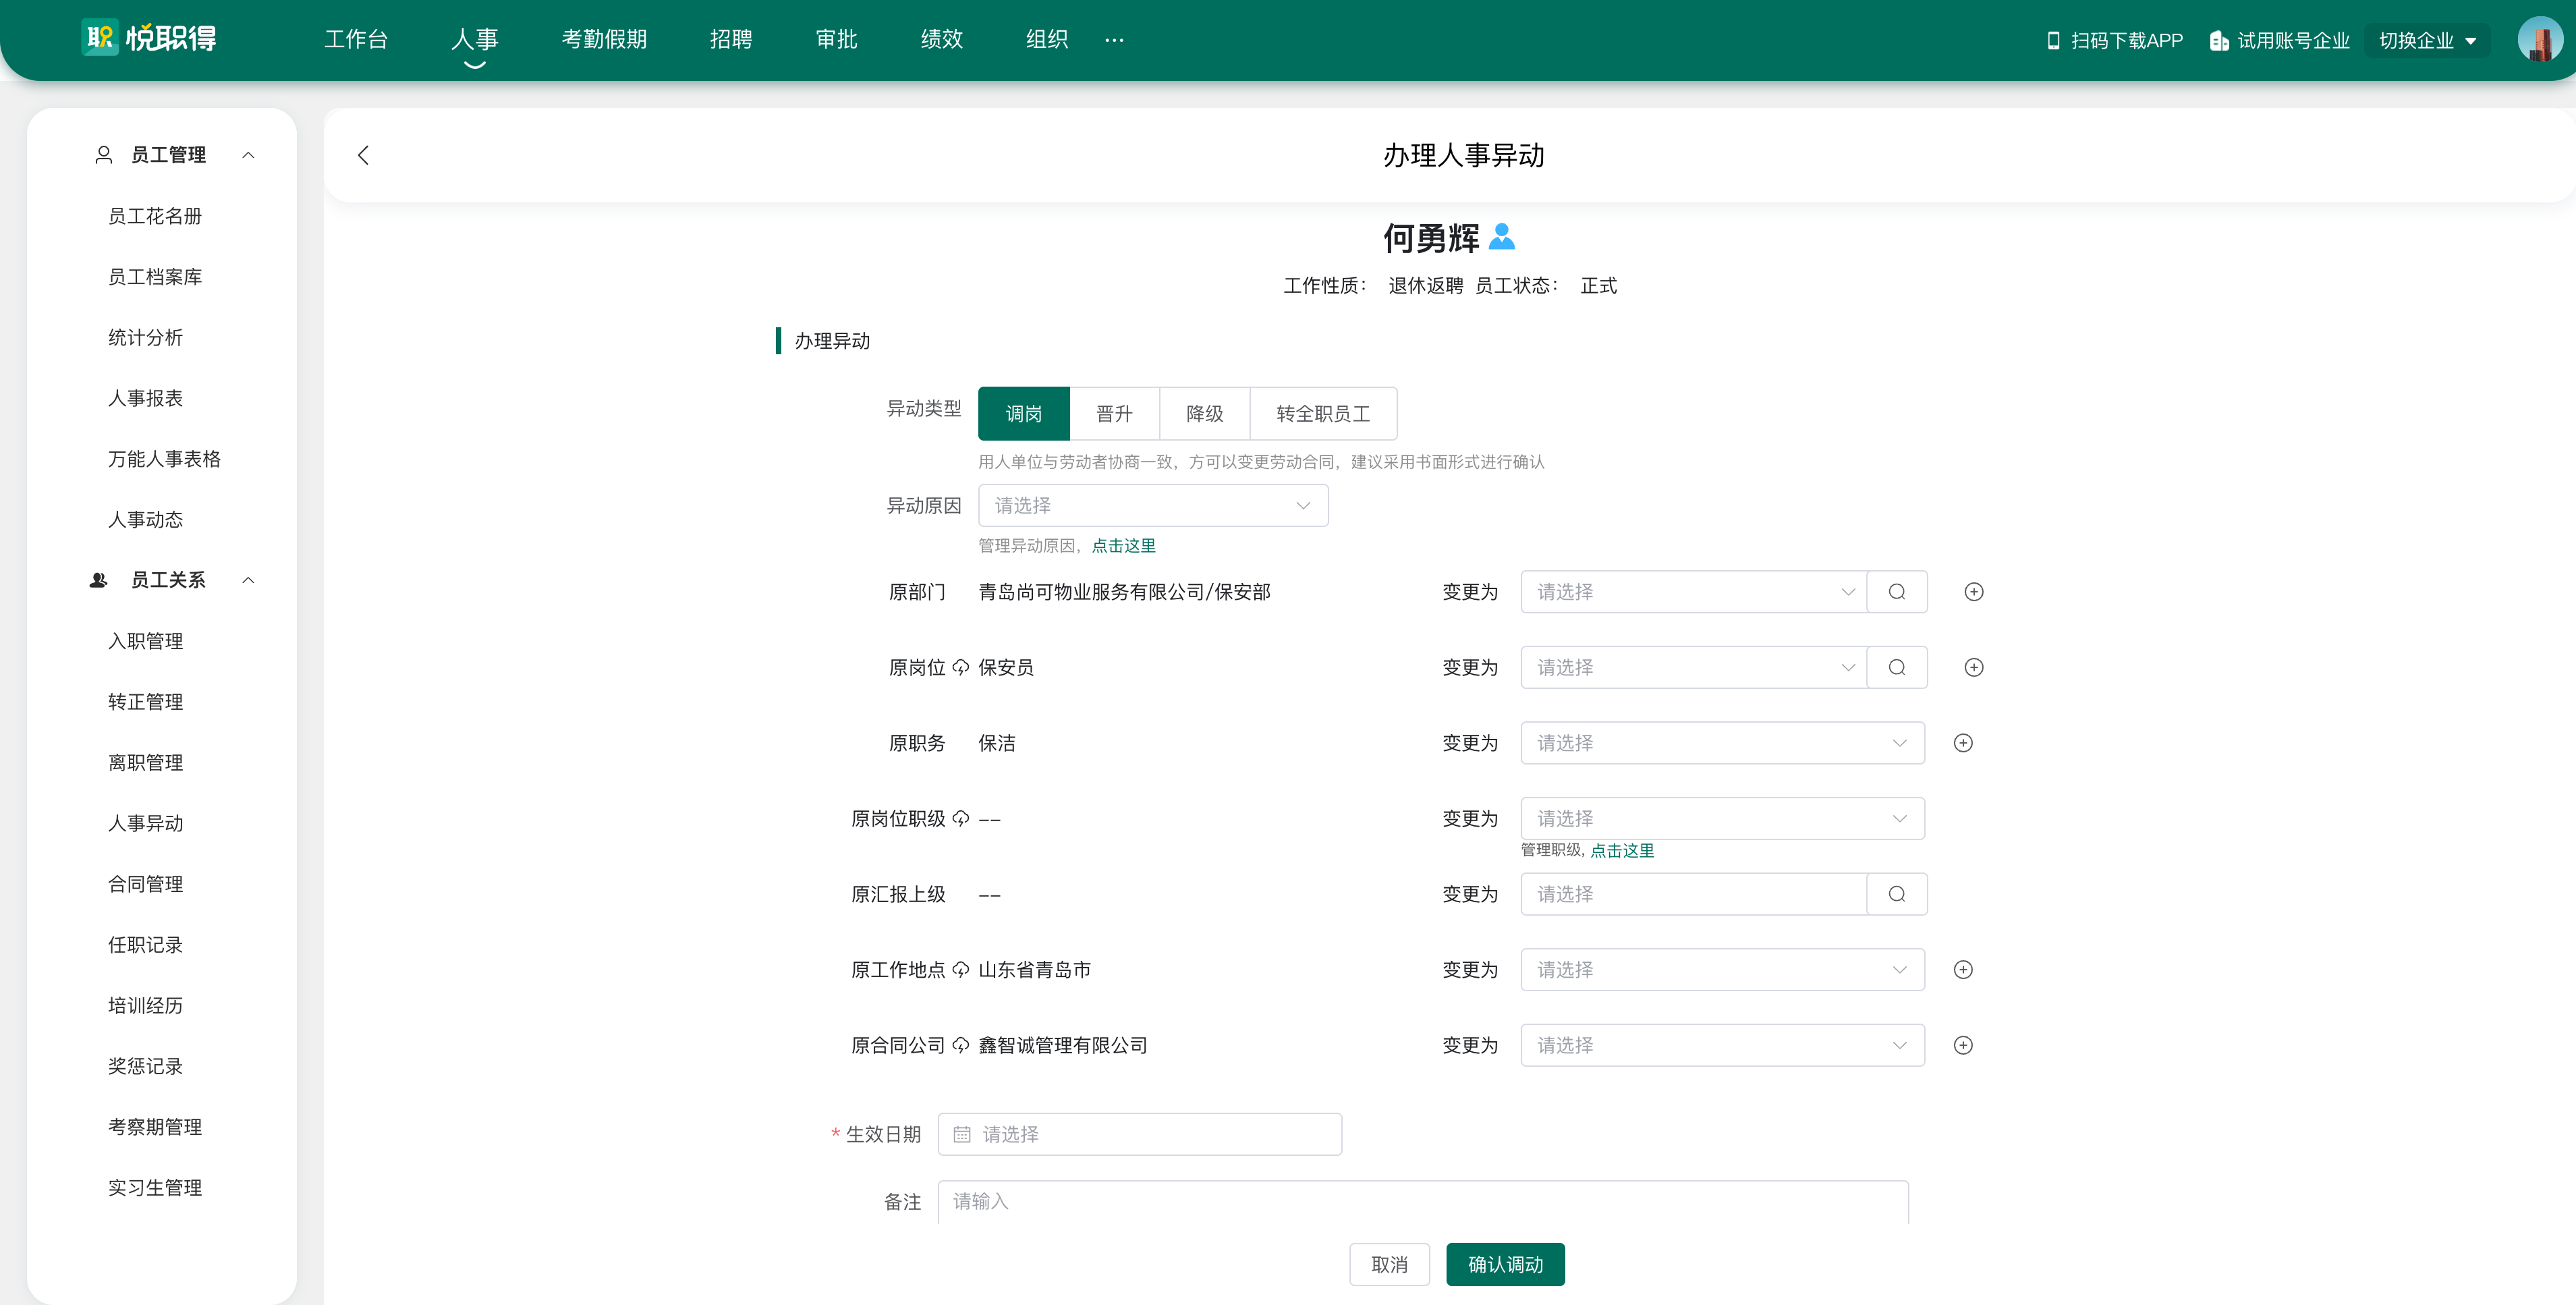Click the plus icon in the 原职务 row
This screenshot has width=2576, height=1305.
[x=1963, y=743]
